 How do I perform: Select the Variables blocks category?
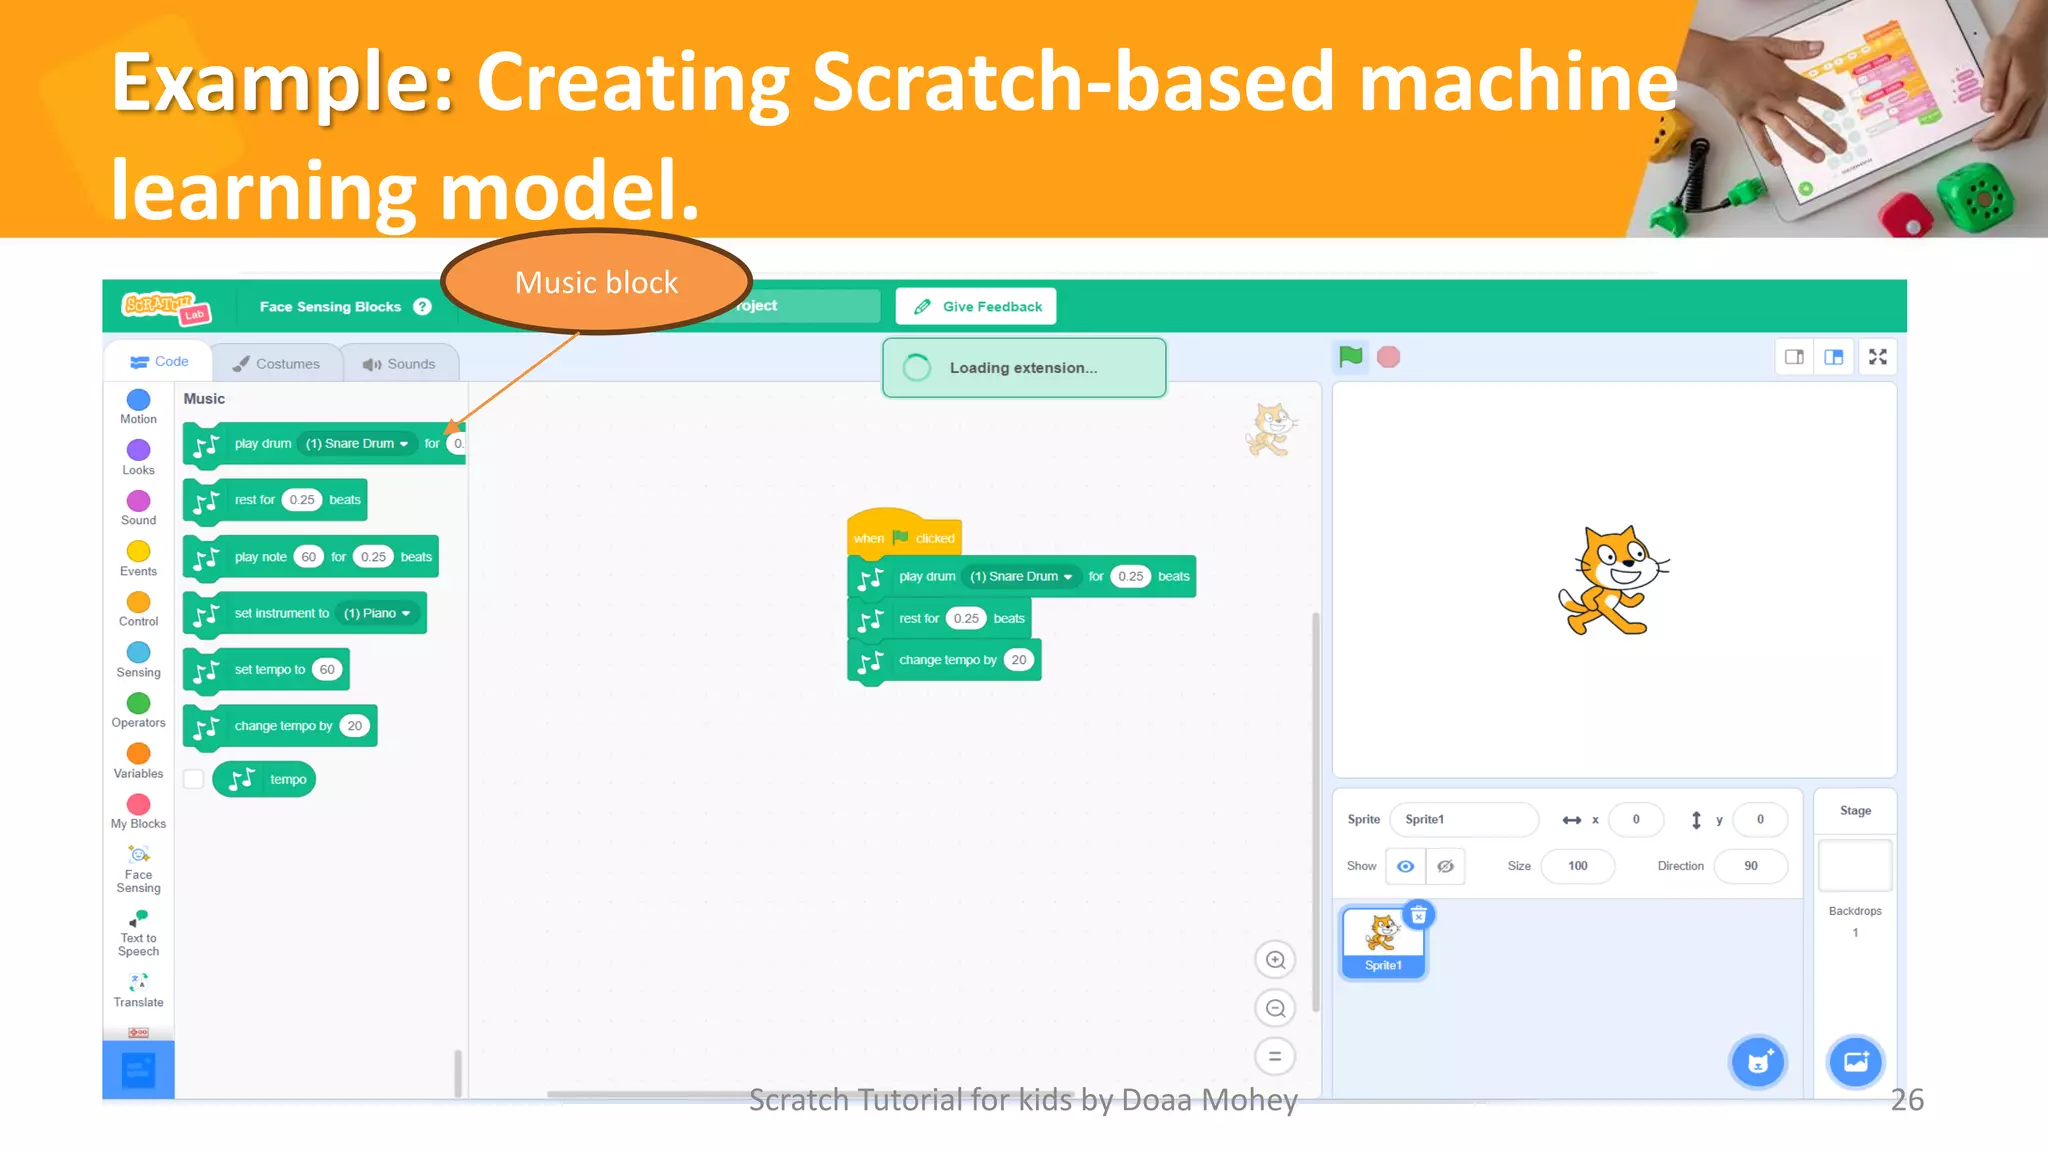pyautogui.click(x=138, y=761)
